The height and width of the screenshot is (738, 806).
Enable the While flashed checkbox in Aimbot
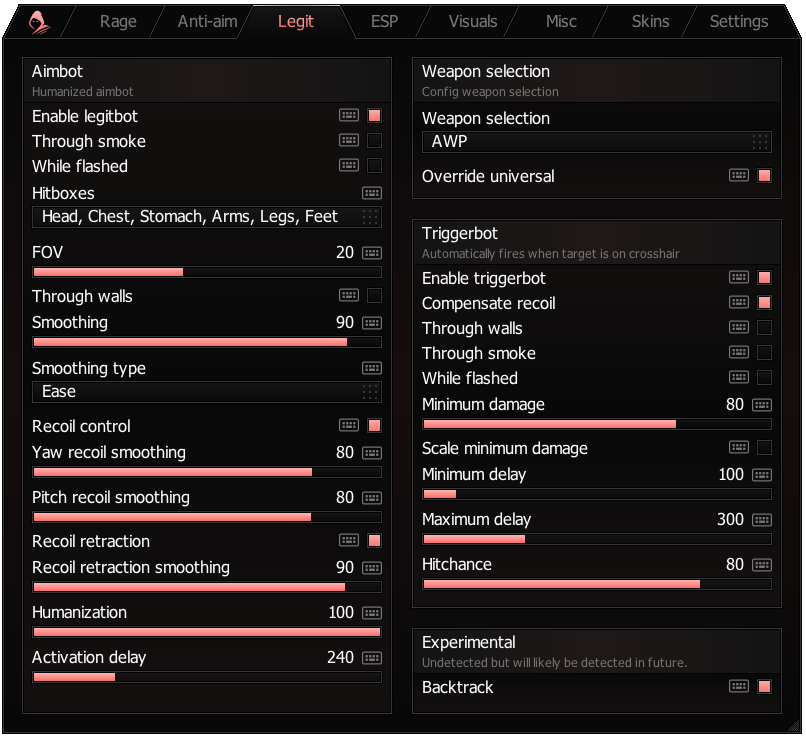374,167
